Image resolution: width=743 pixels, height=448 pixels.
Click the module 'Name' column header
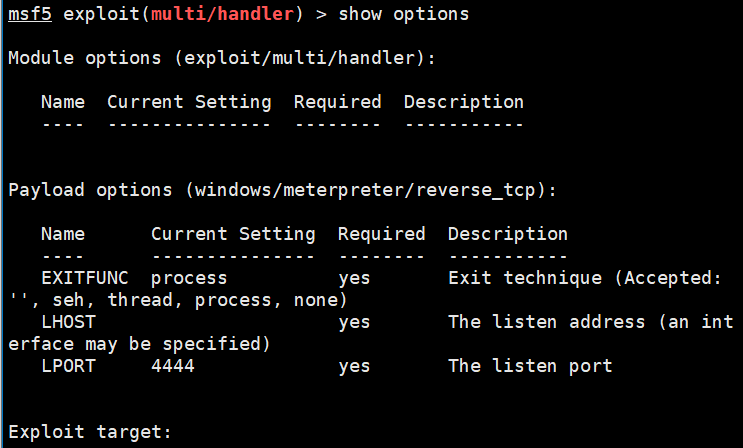tap(63, 102)
